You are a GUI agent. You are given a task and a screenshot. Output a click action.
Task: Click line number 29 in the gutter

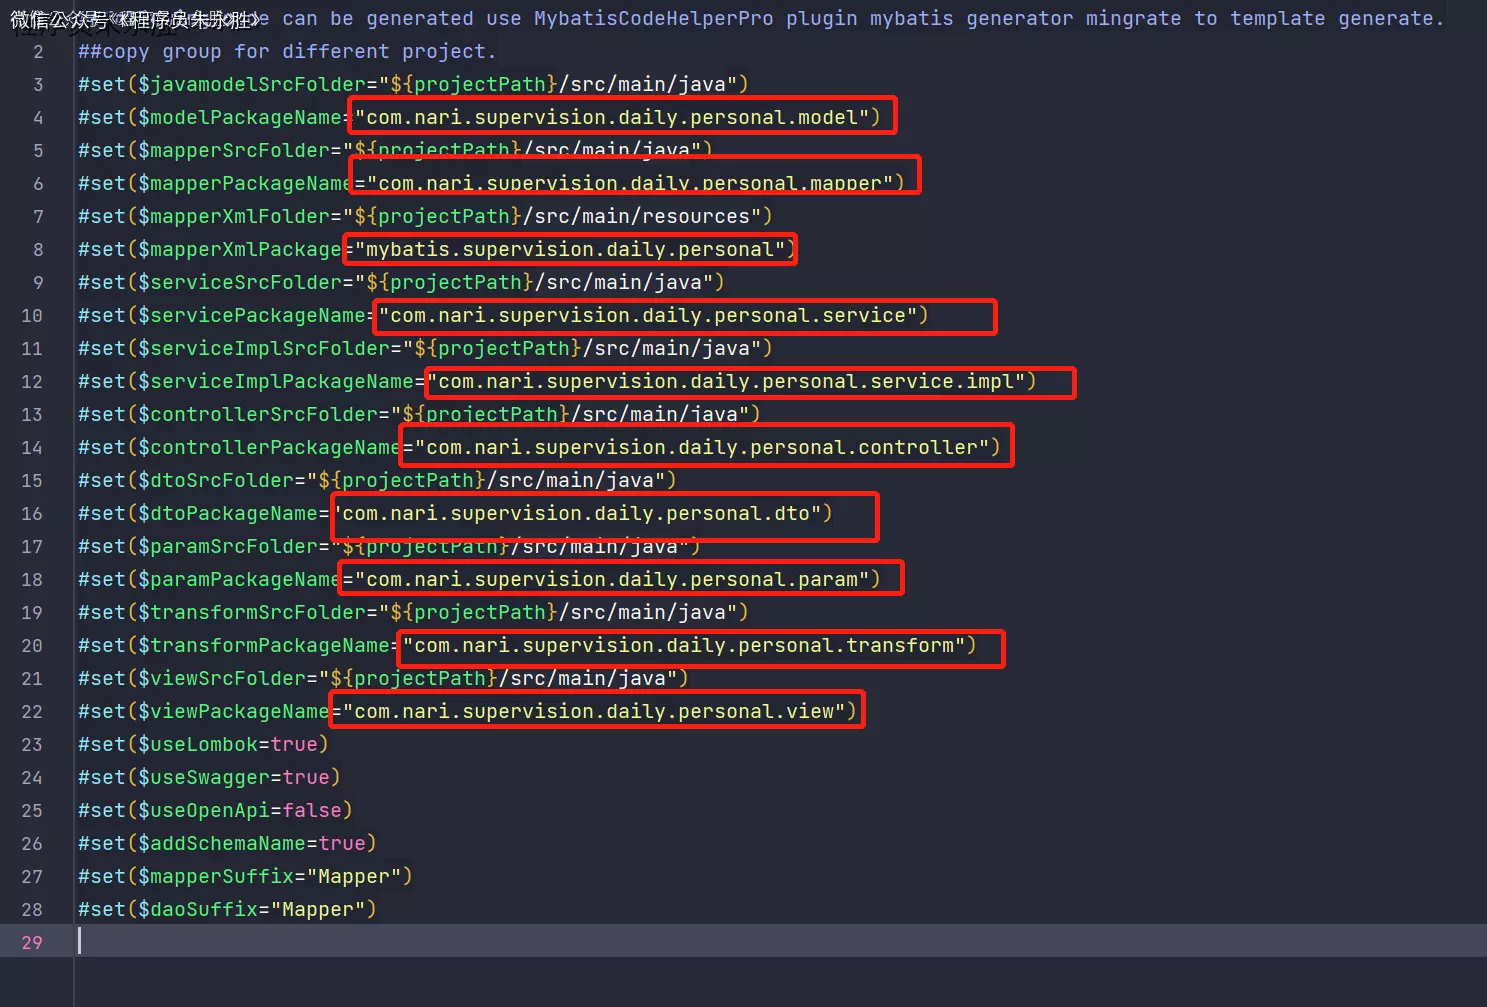point(32,942)
